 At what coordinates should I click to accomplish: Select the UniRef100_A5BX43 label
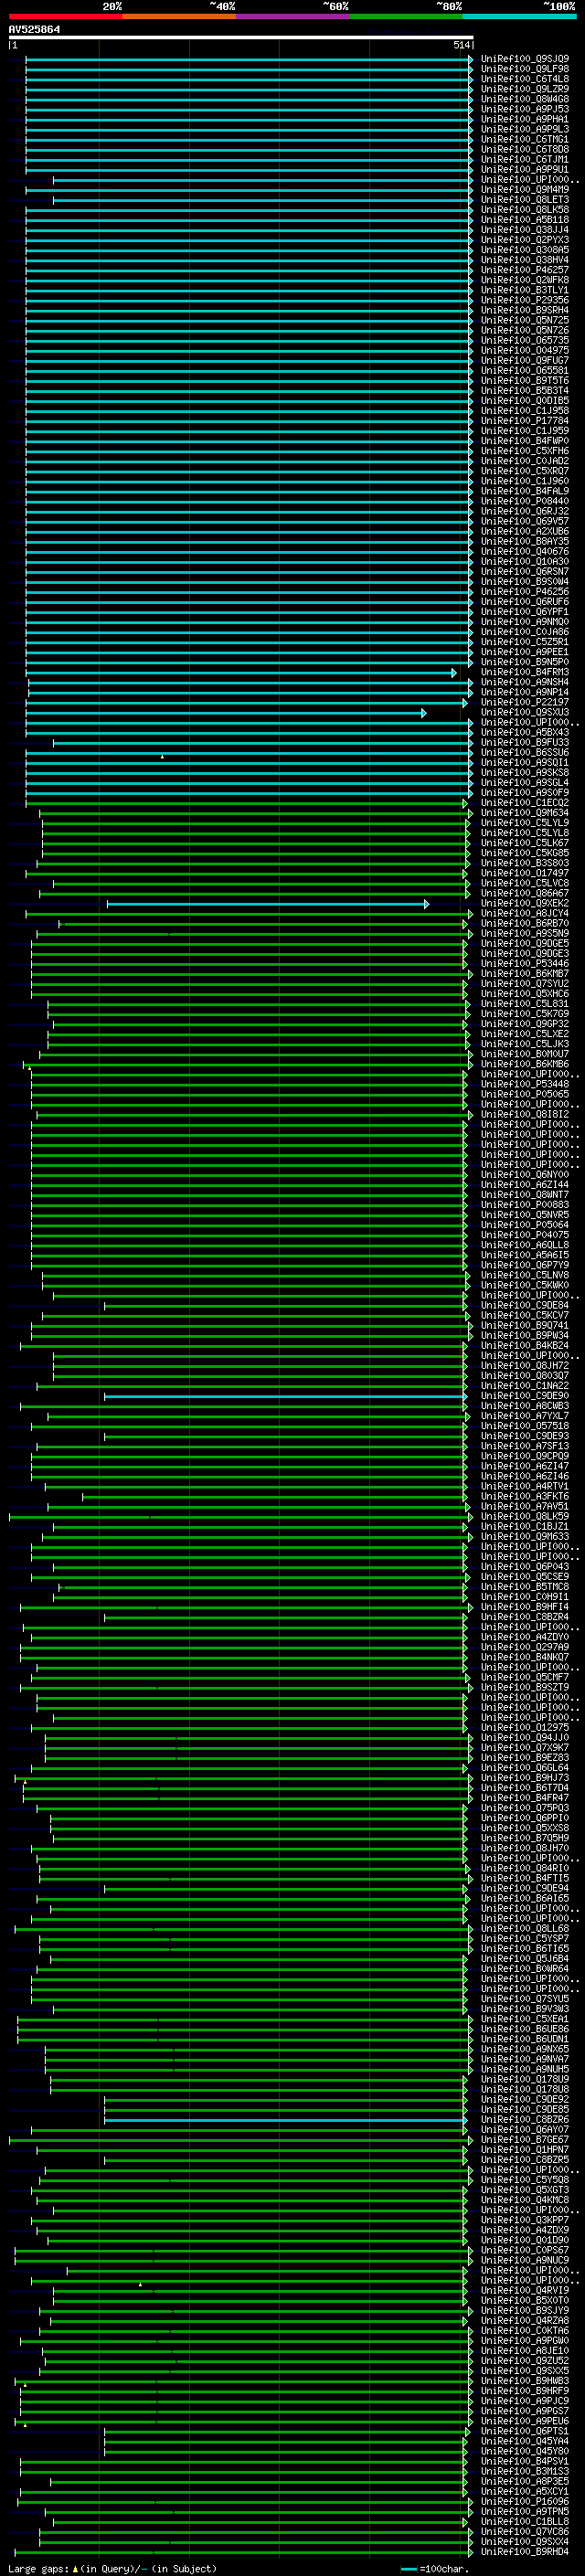pyautogui.click(x=525, y=732)
